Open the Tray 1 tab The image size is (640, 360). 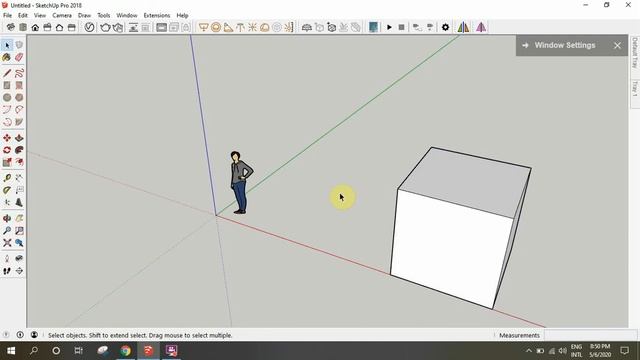click(635, 89)
